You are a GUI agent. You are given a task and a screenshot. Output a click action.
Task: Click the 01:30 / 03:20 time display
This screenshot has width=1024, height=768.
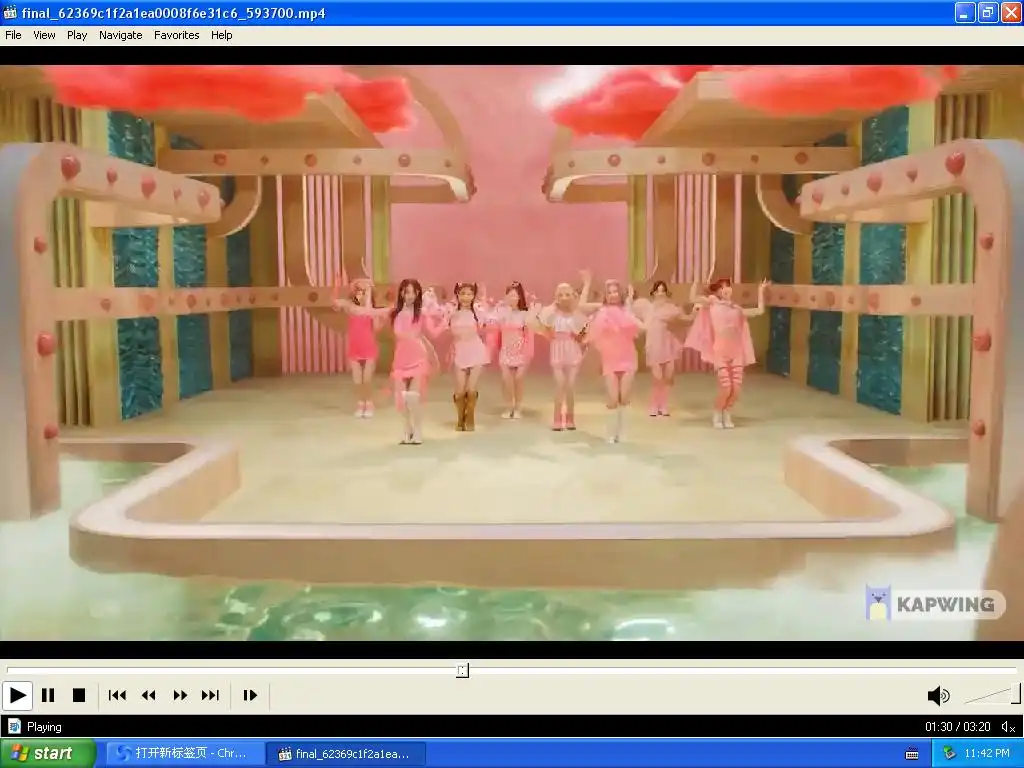[957, 727]
